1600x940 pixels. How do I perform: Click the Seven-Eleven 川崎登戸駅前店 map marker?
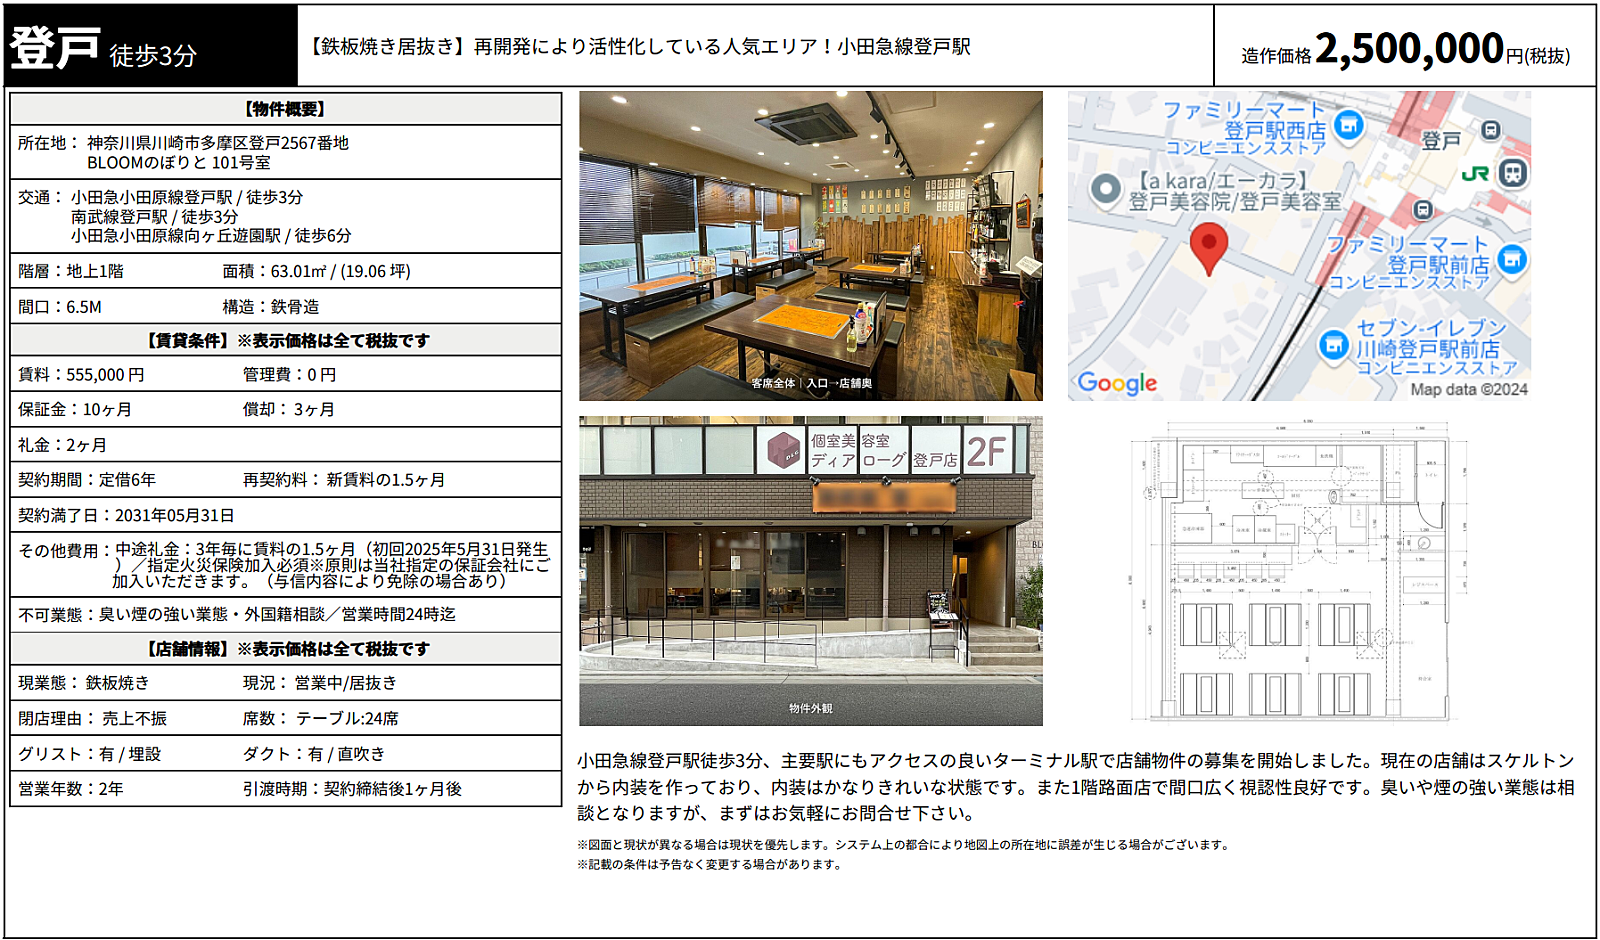click(x=1334, y=346)
